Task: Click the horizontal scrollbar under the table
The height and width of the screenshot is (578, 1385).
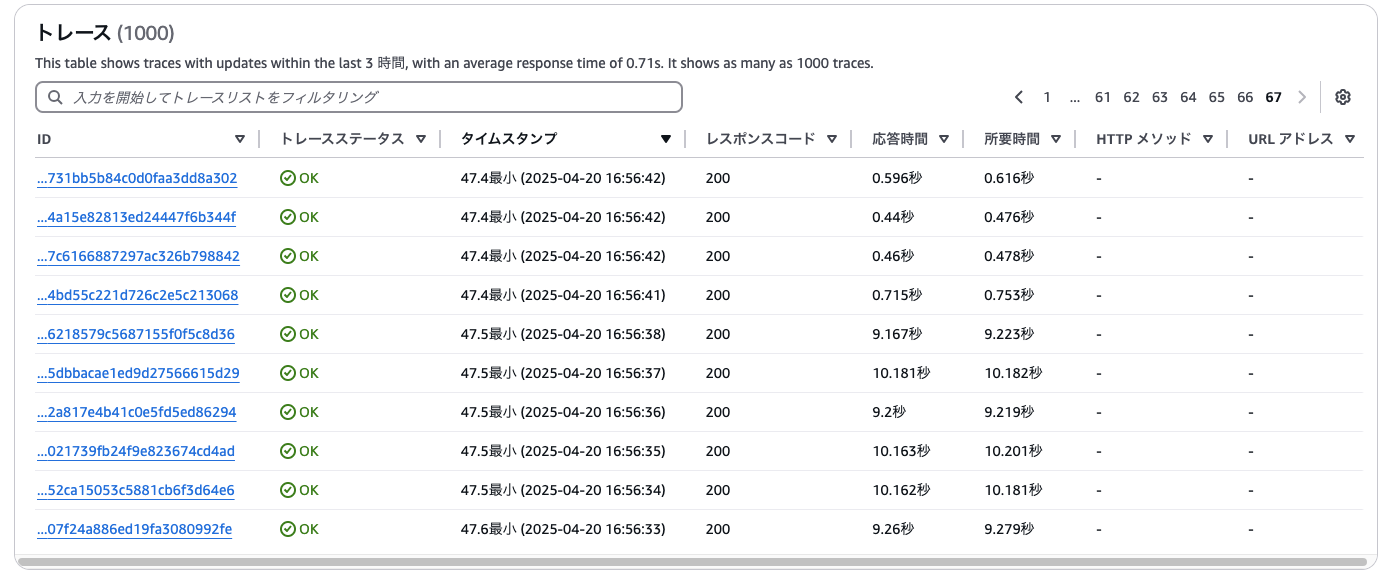Action: [x=692, y=563]
